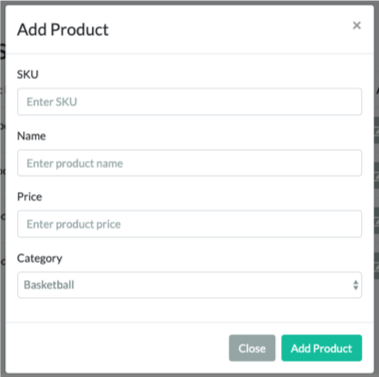
Task: Click empty footer area left of Close button
Action: point(117,348)
